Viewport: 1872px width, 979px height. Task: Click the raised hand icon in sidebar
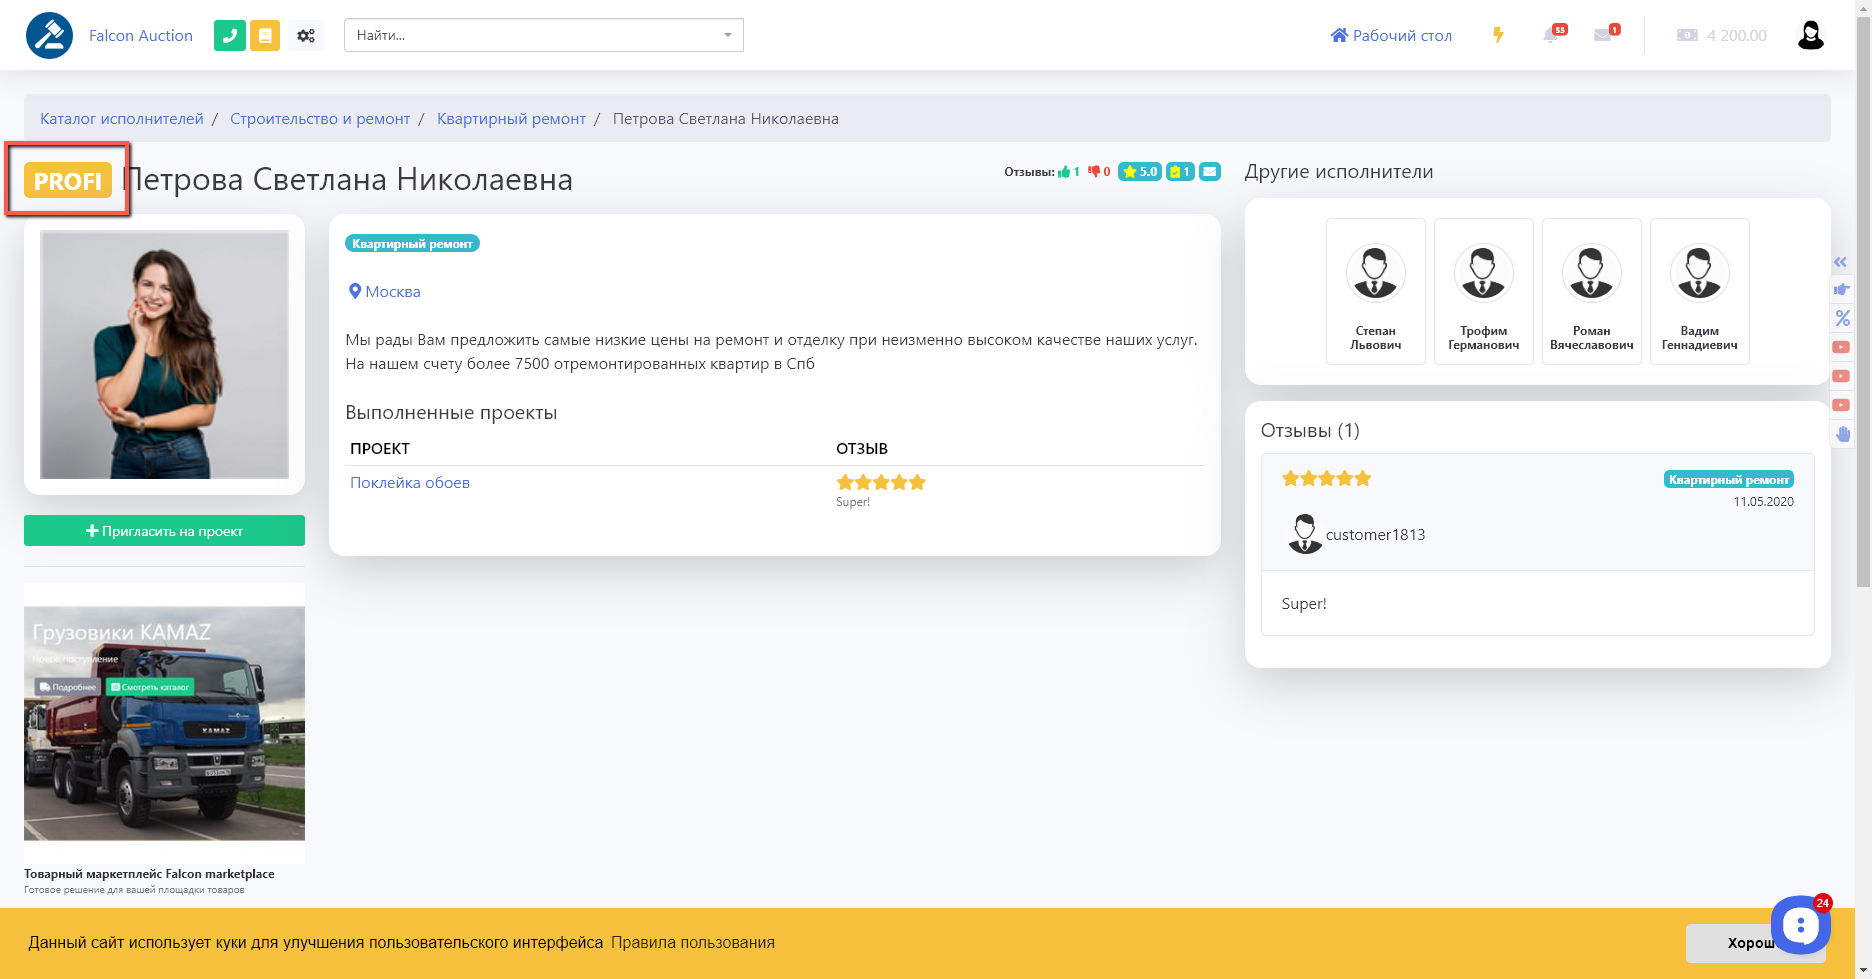coord(1842,434)
